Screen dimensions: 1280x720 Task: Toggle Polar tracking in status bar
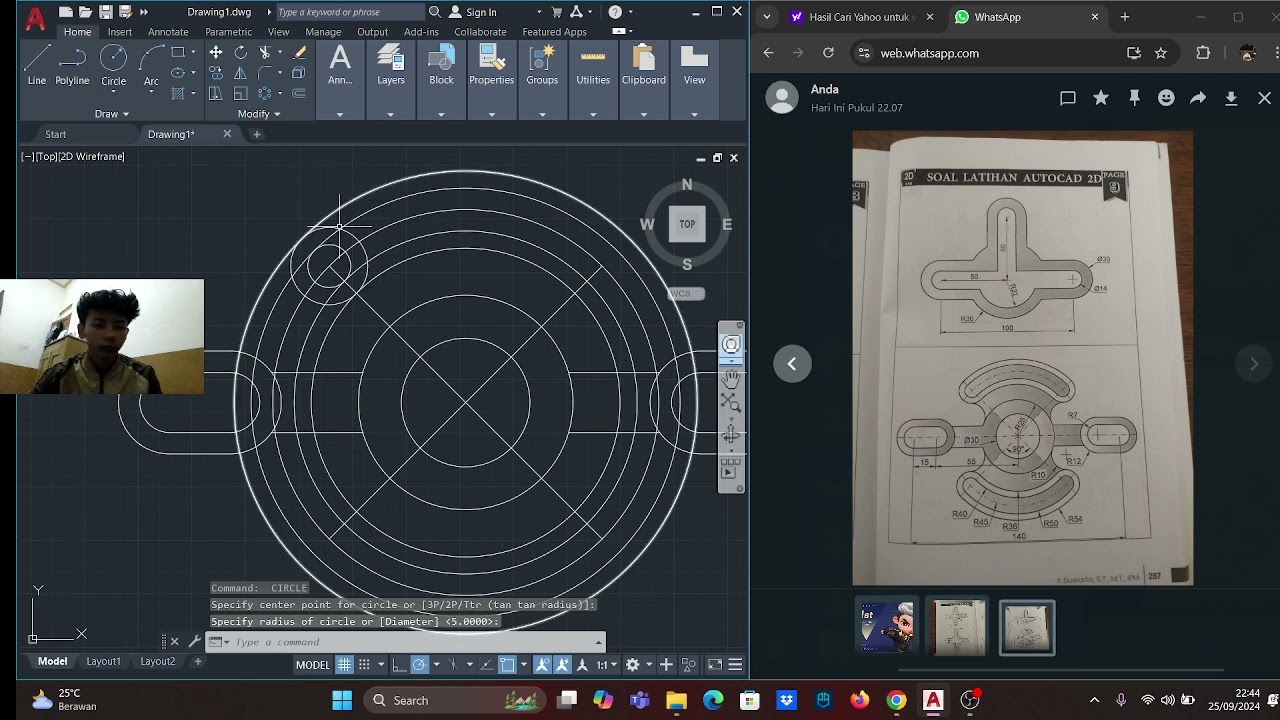tap(419, 665)
